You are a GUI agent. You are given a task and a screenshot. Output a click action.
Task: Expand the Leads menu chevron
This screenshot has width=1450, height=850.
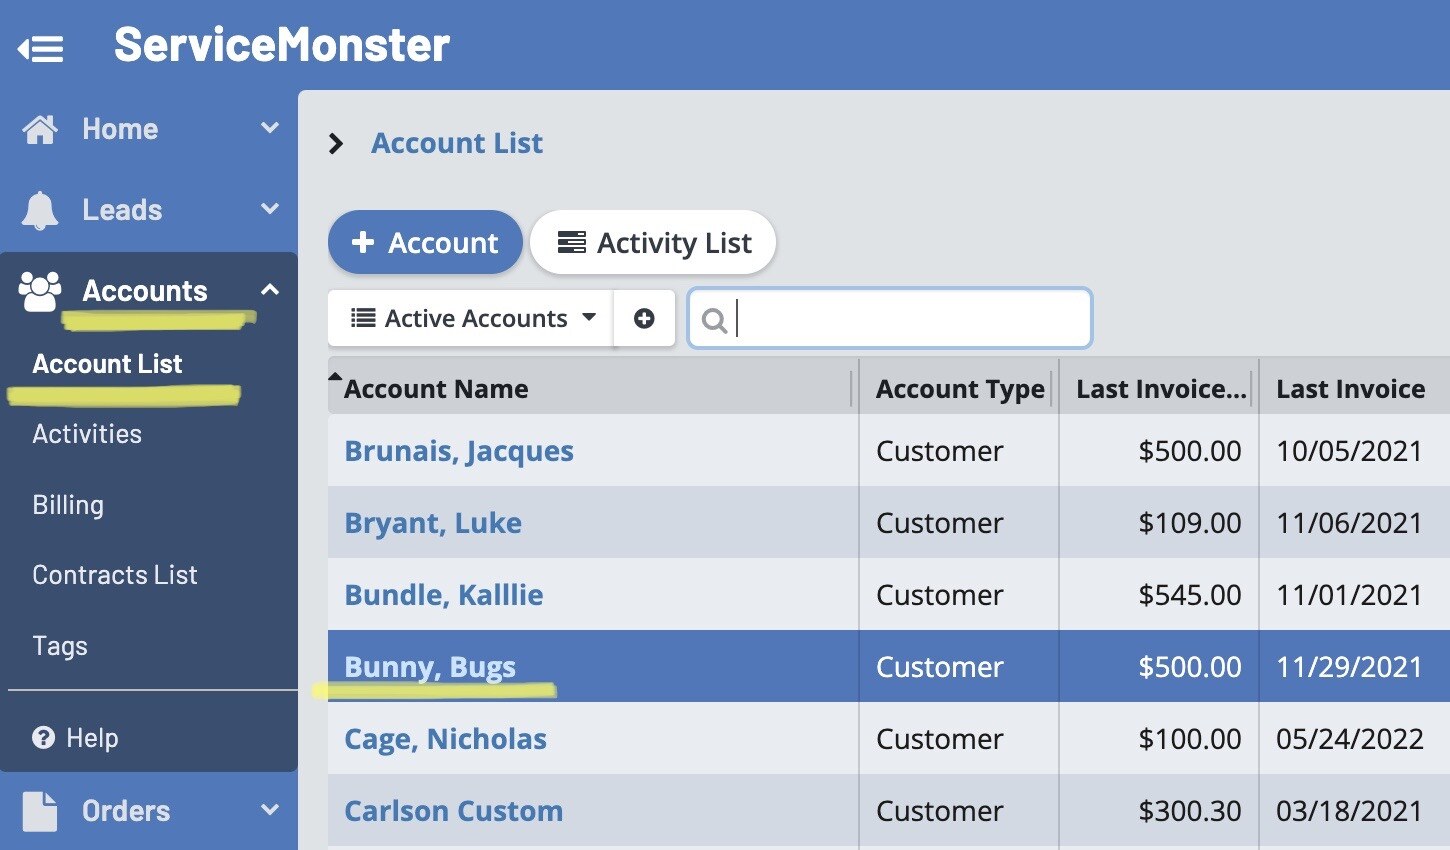coord(269,209)
